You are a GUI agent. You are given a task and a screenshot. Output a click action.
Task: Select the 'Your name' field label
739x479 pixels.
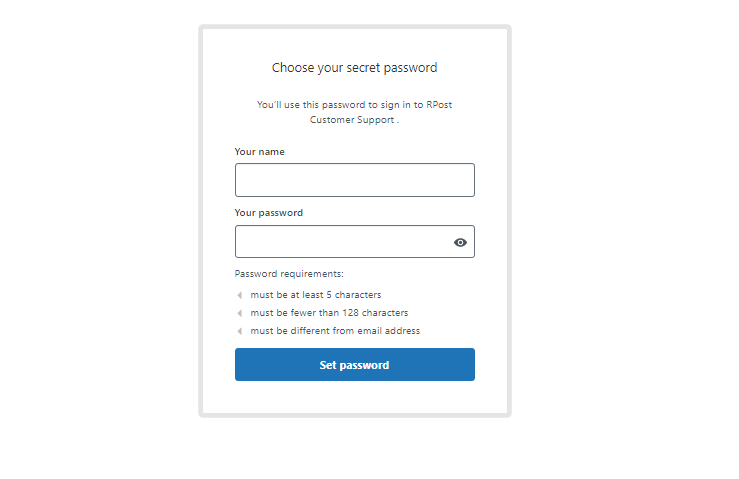coord(260,152)
